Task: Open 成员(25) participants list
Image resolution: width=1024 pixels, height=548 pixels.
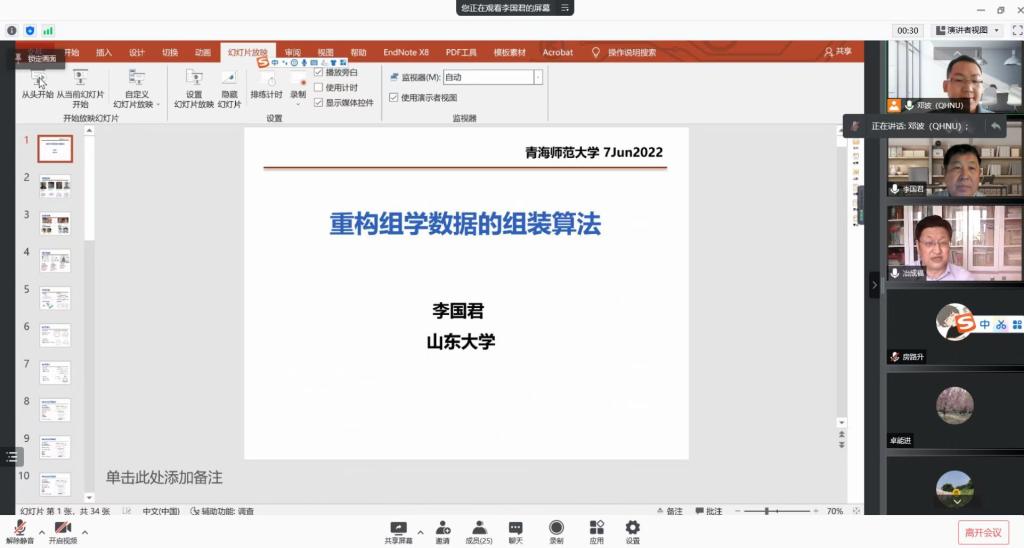Action: pos(479,528)
